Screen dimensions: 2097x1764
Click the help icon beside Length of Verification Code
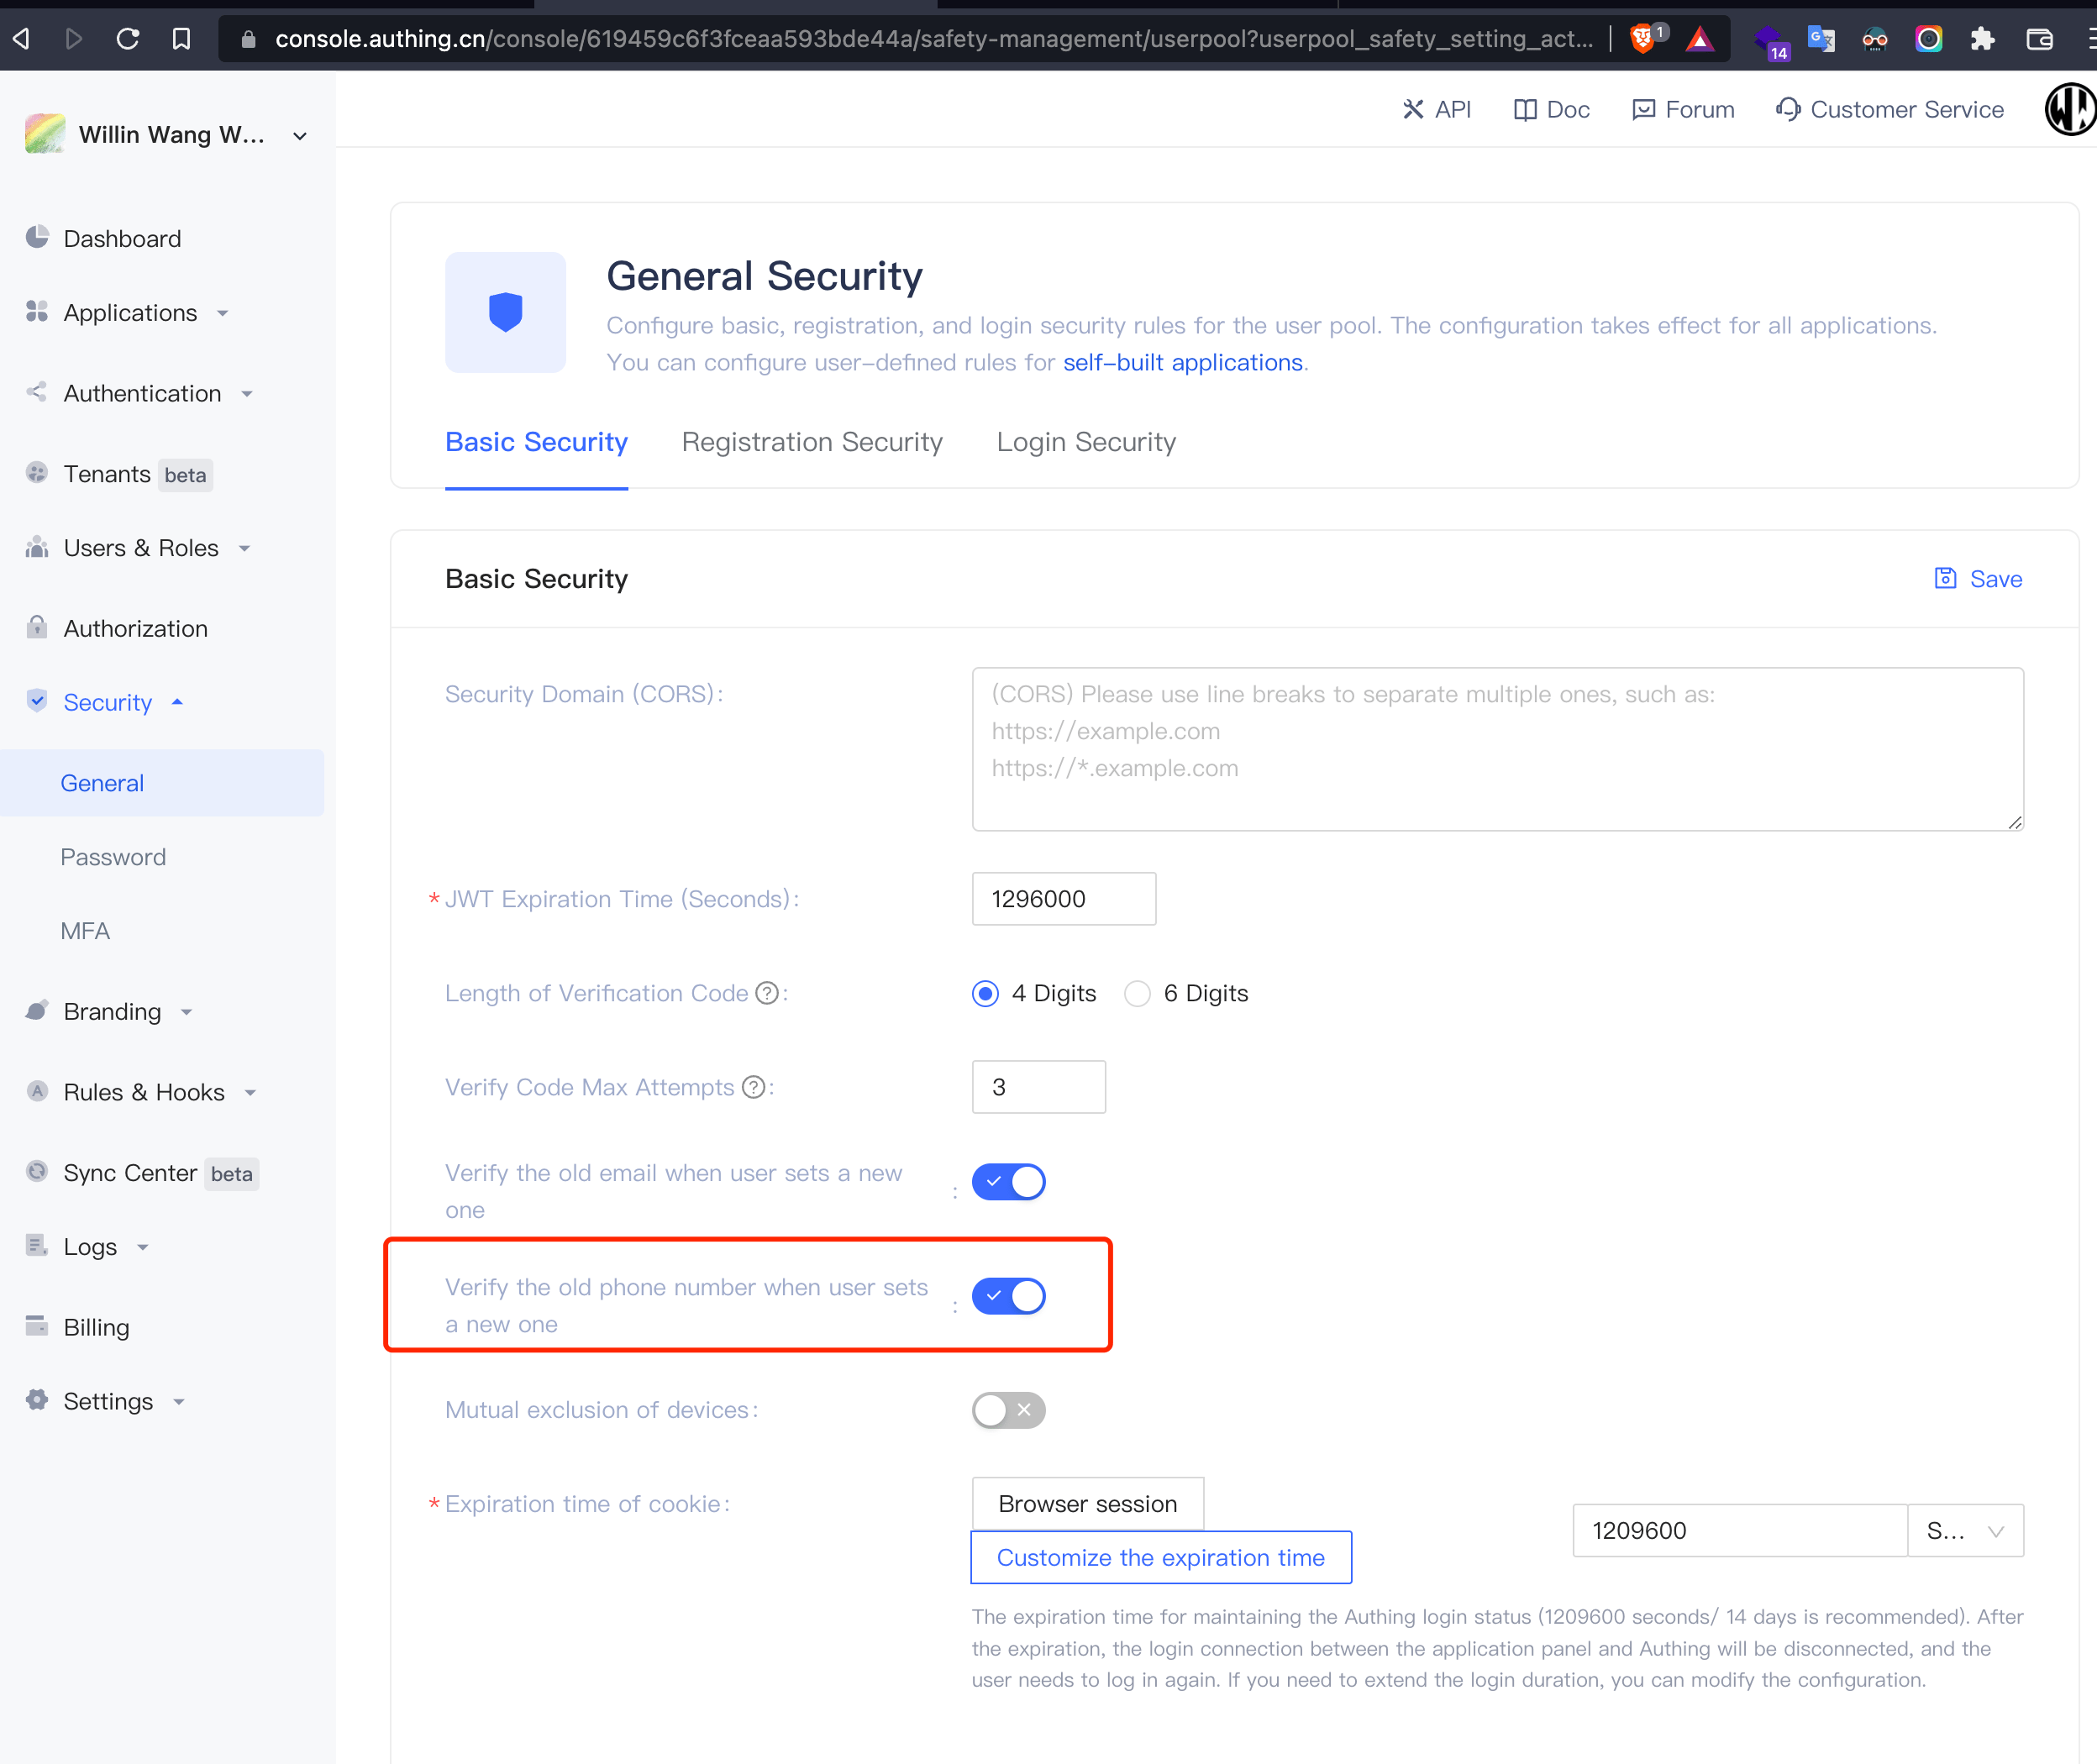767,993
